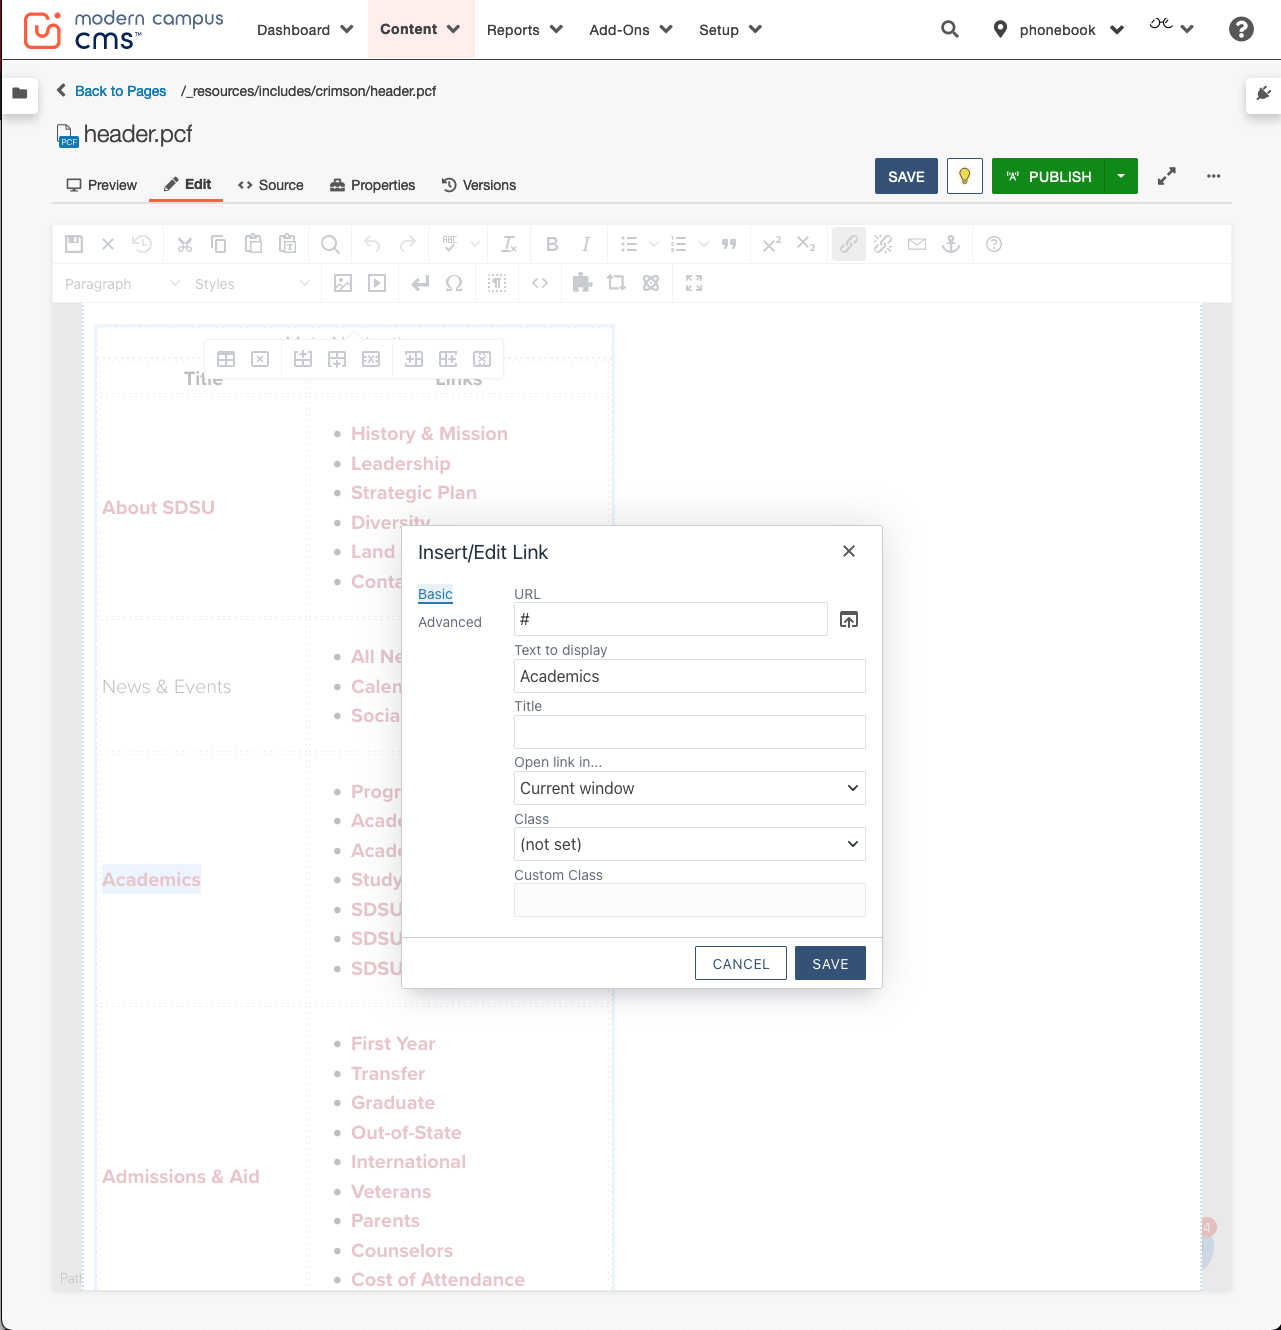Open the Properties tab

(x=372, y=185)
